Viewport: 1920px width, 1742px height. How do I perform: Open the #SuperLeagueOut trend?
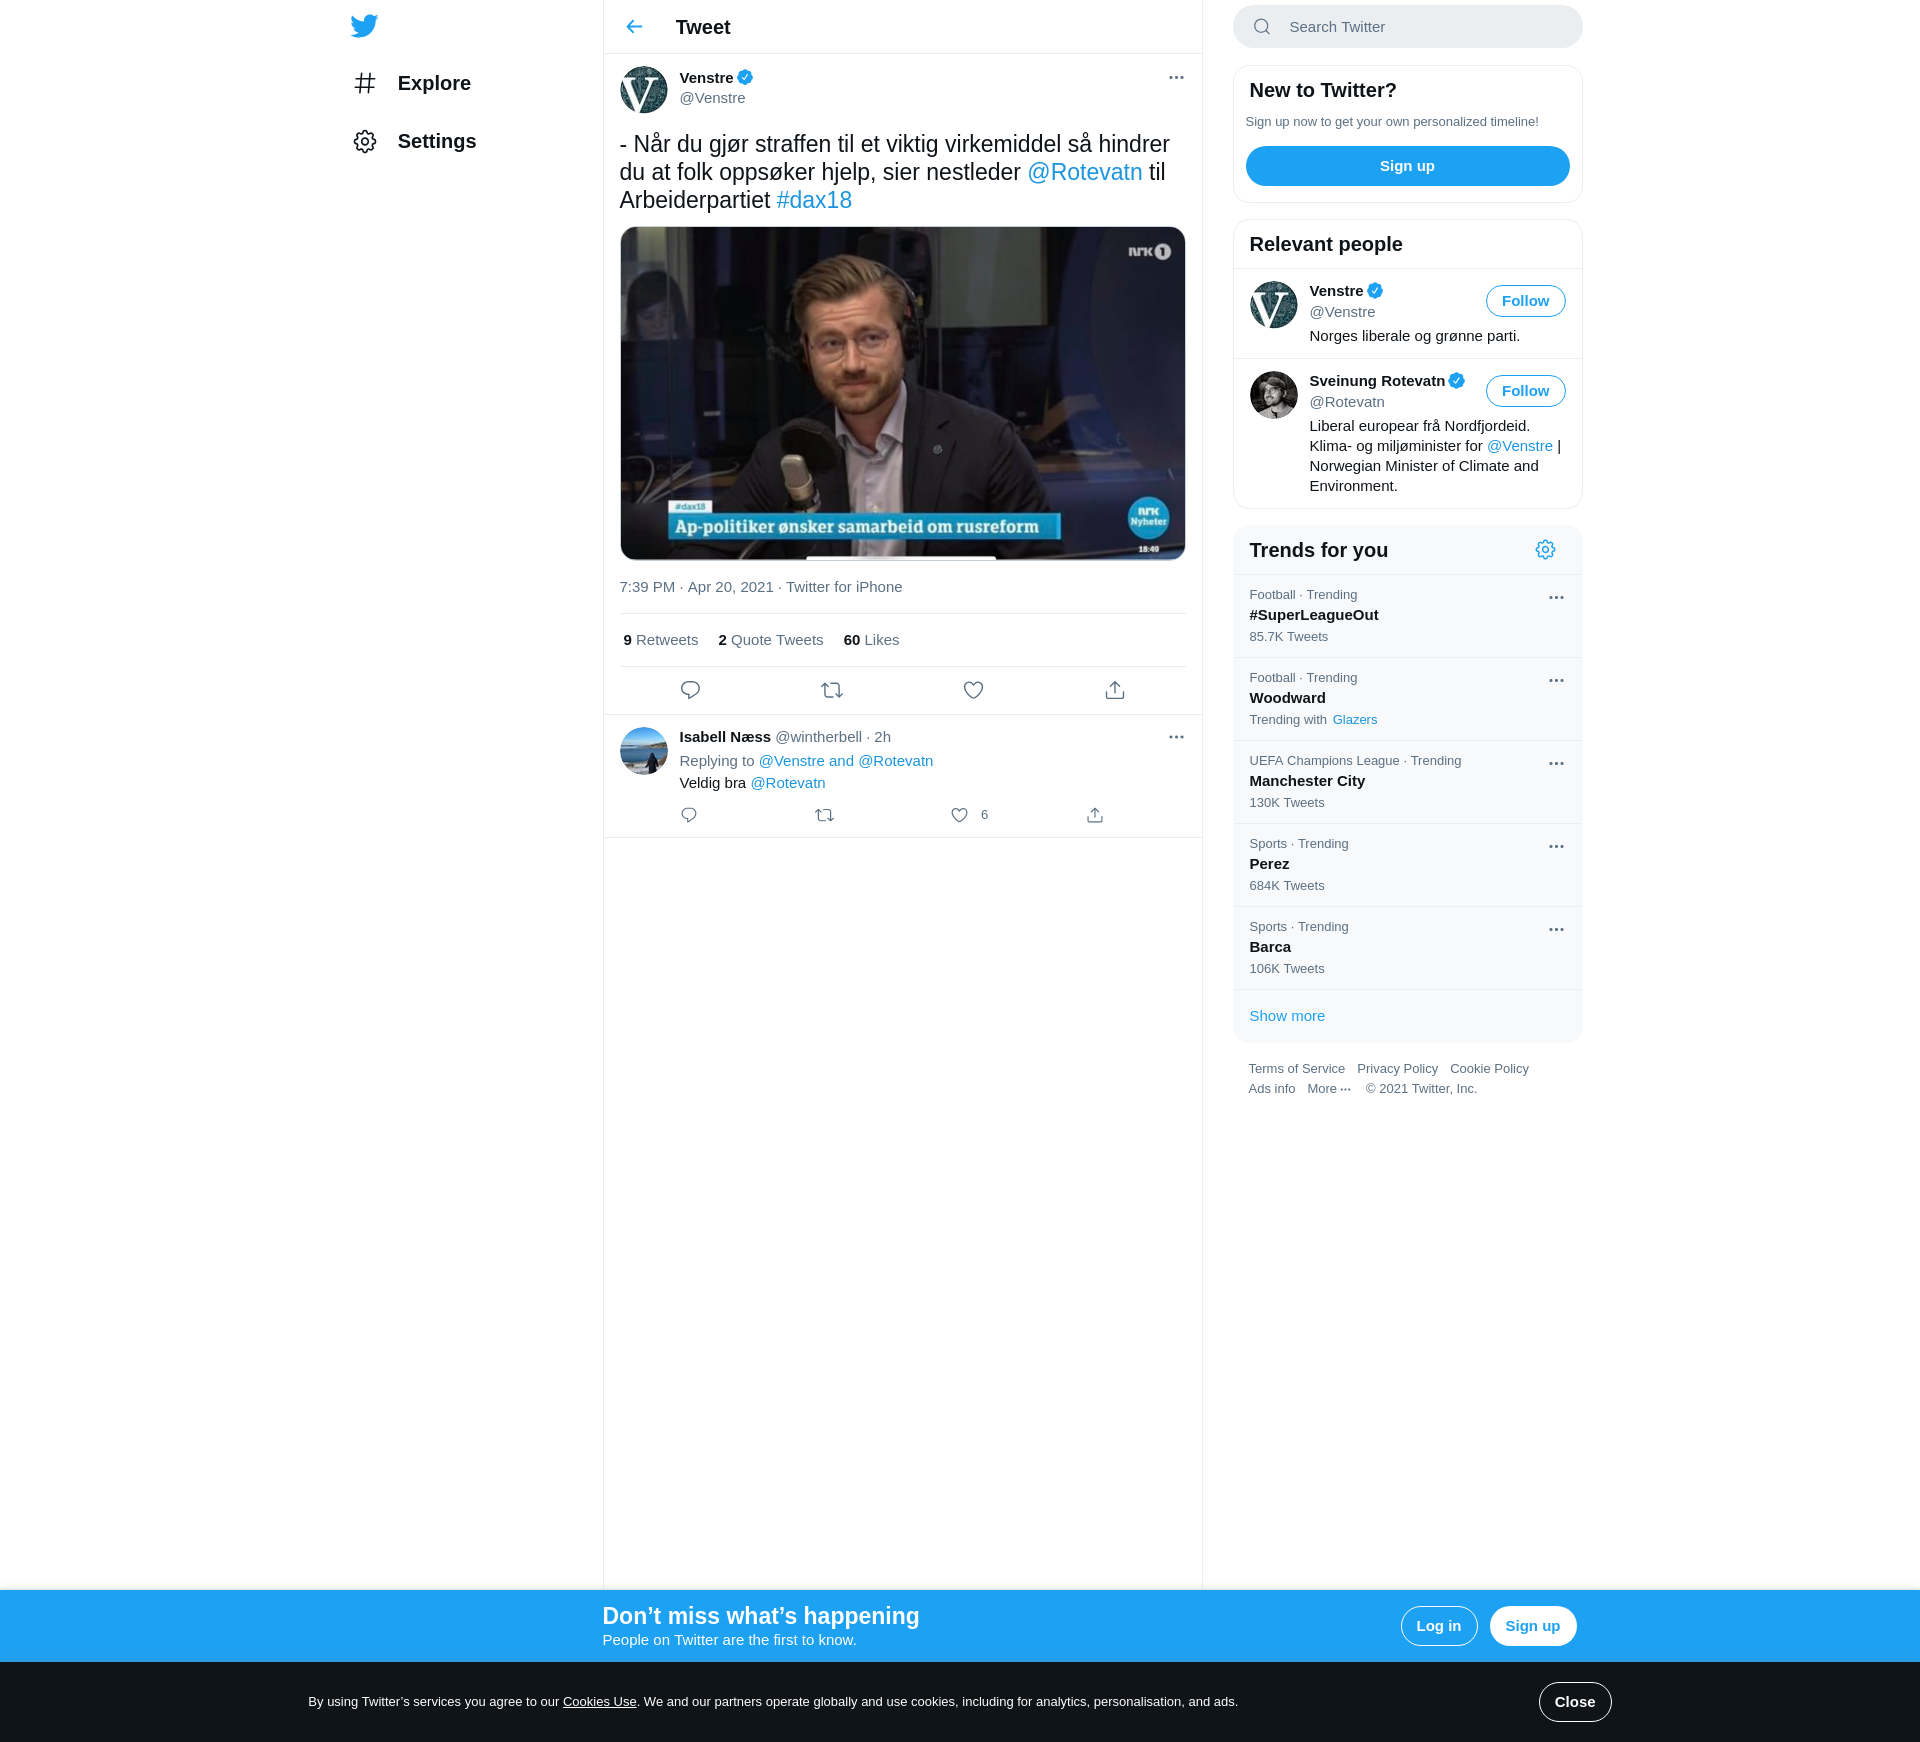click(x=1313, y=615)
